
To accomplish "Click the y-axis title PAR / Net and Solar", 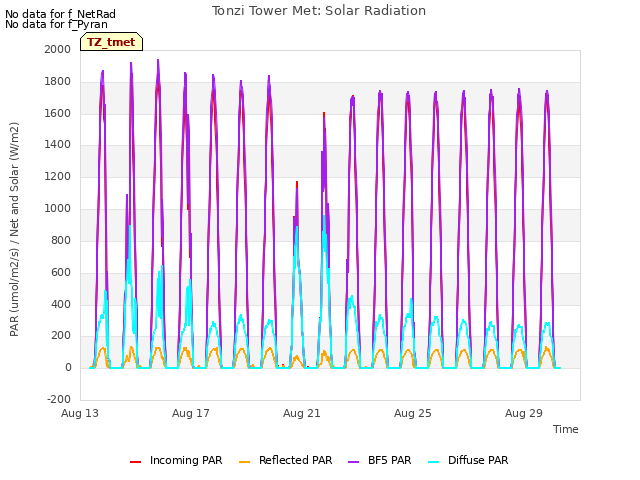I will (14, 229).
